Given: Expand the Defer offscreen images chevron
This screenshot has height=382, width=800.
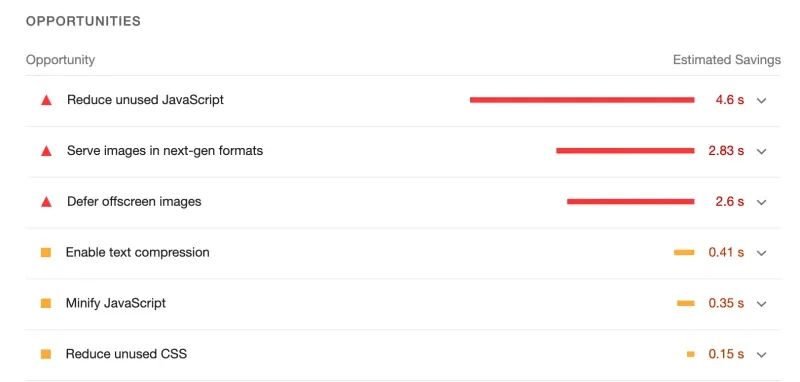Looking at the screenshot, I should coord(761,202).
